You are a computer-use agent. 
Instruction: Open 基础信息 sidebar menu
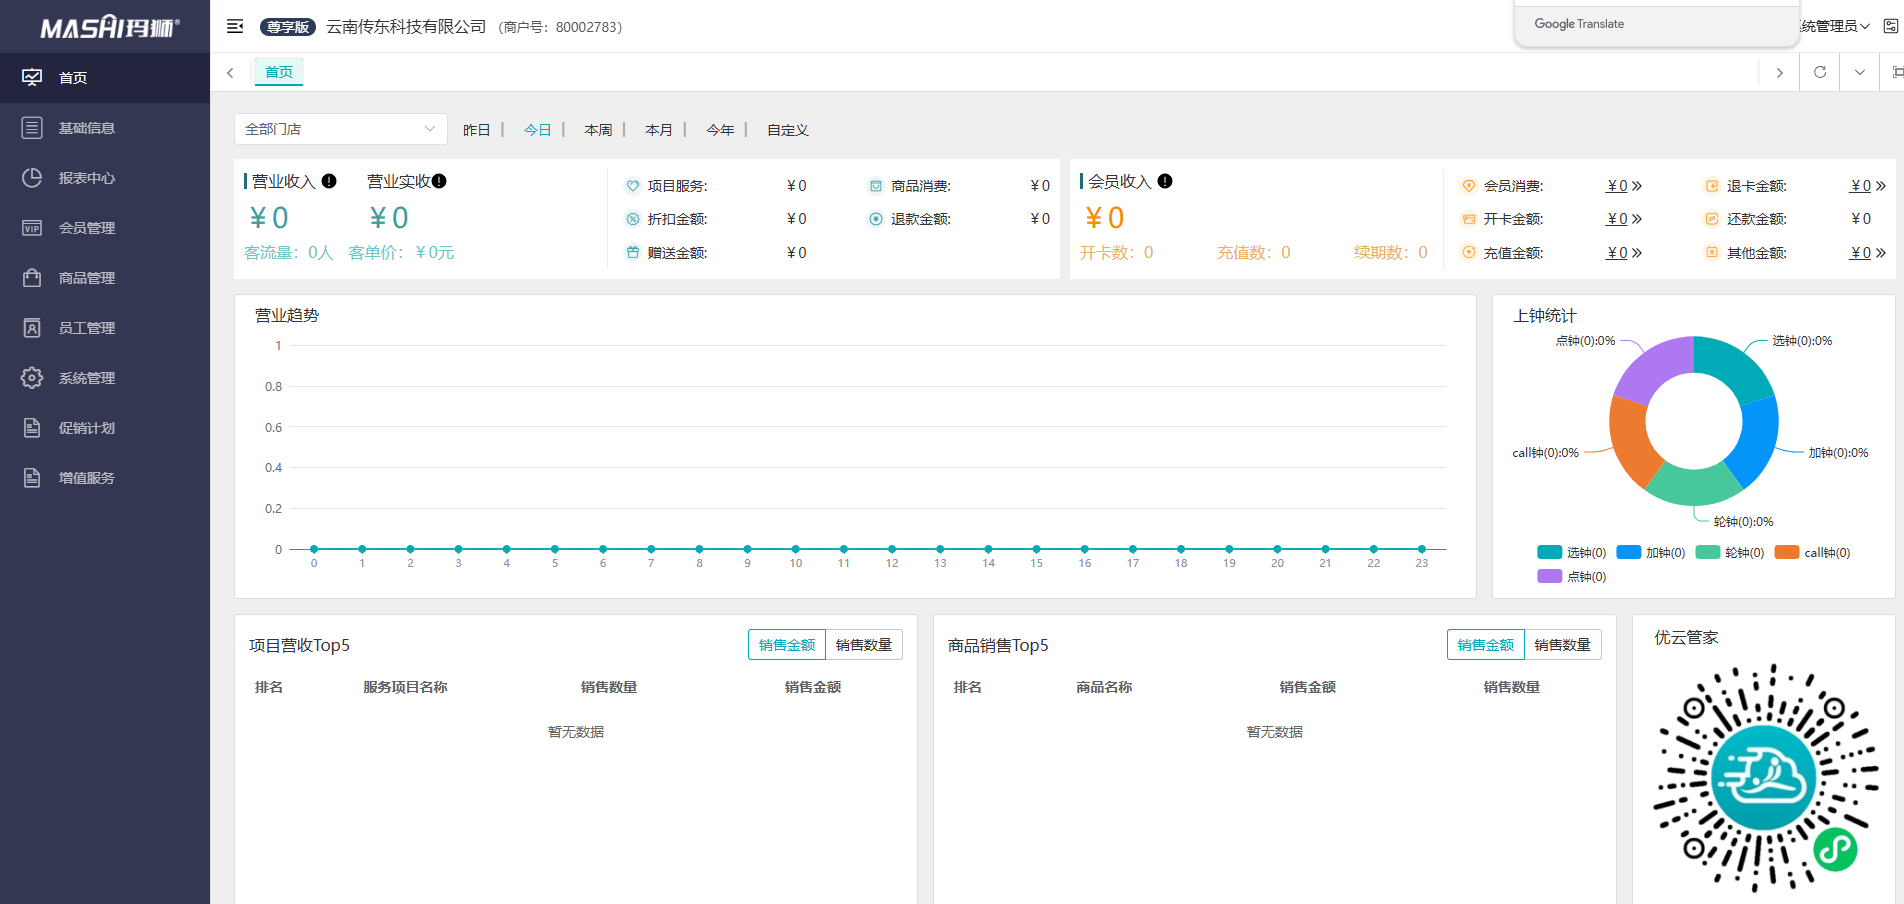pyautogui.click(x=105, y=127)
